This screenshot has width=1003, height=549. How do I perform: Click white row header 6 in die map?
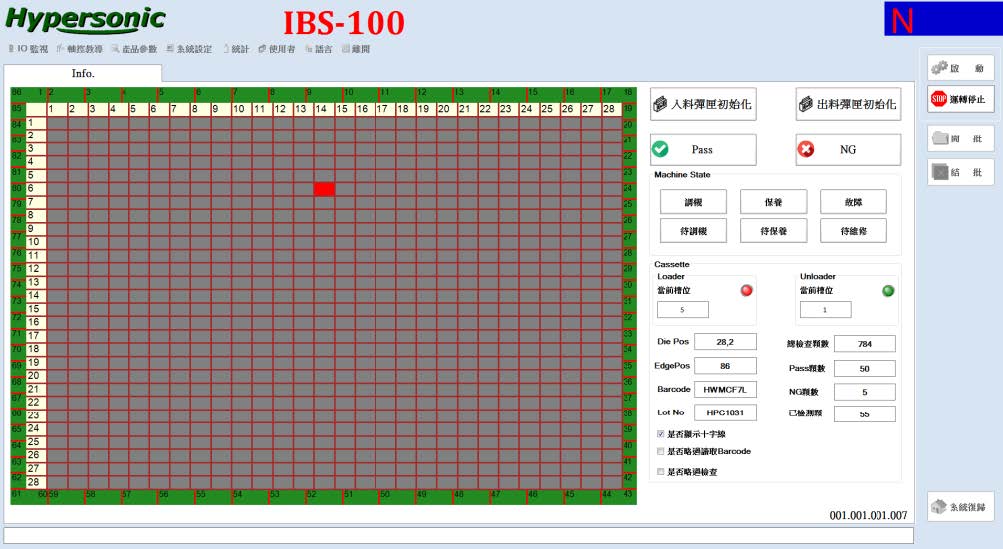click(x=36, y=188)
